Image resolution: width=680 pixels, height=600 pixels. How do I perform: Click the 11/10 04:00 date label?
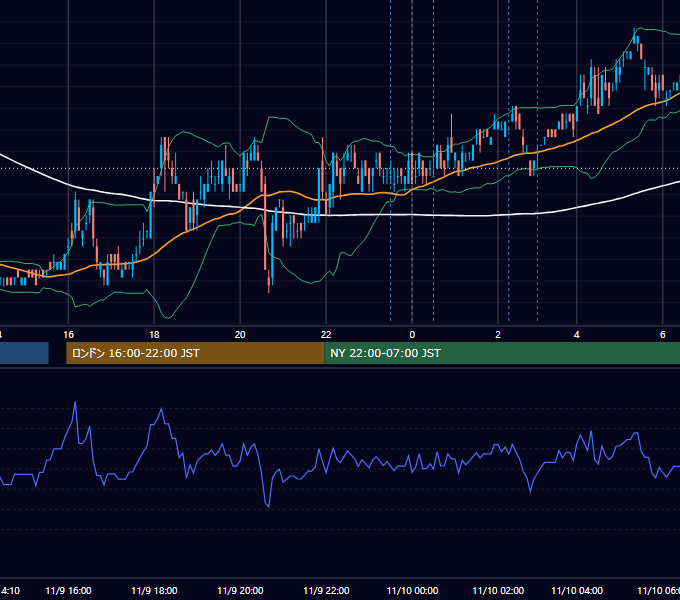[x=577, y=590]
